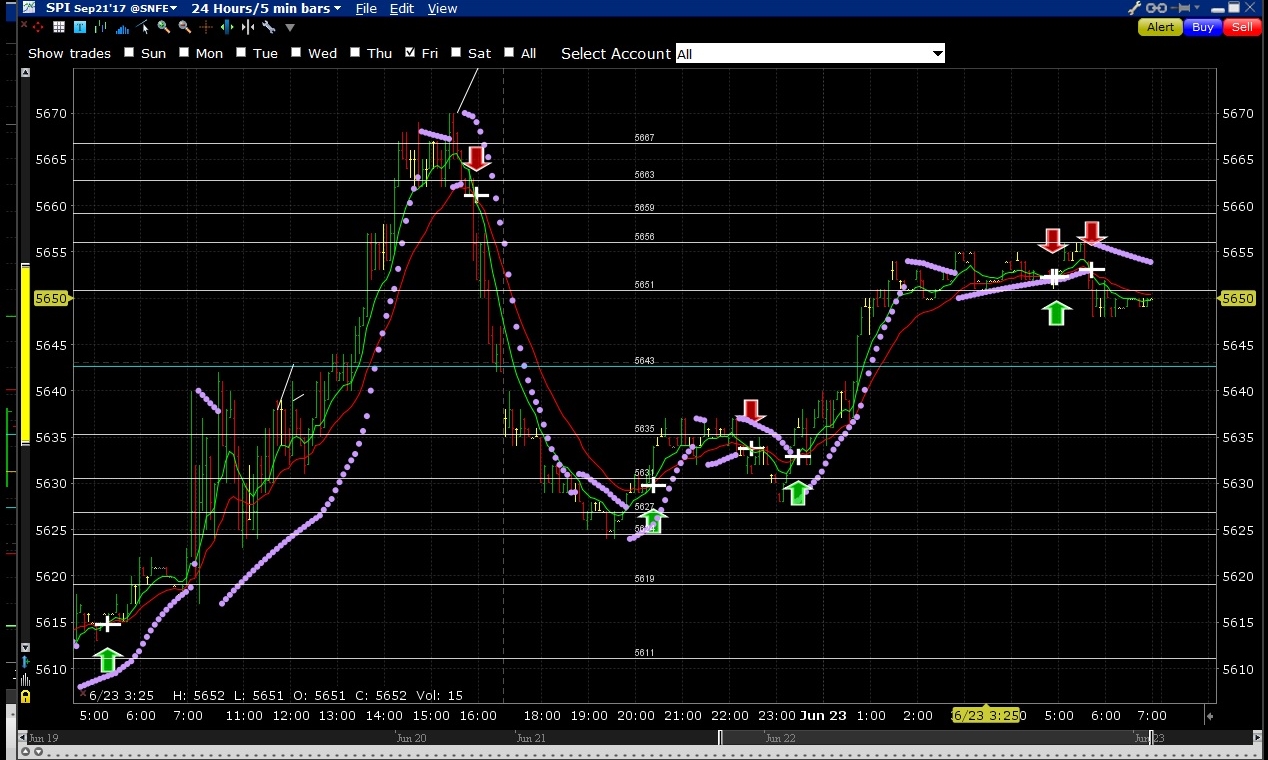
Task: Click the chain link grouping icon
Action: click(1156, 8)
